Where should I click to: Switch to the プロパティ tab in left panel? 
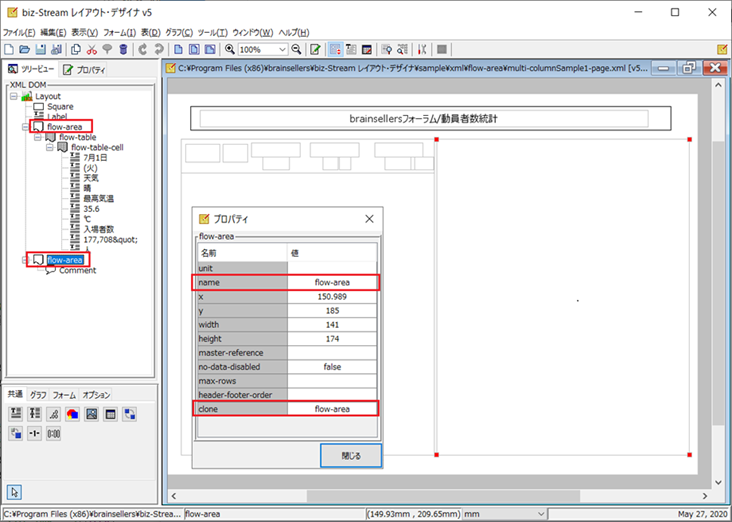(84, 70)
